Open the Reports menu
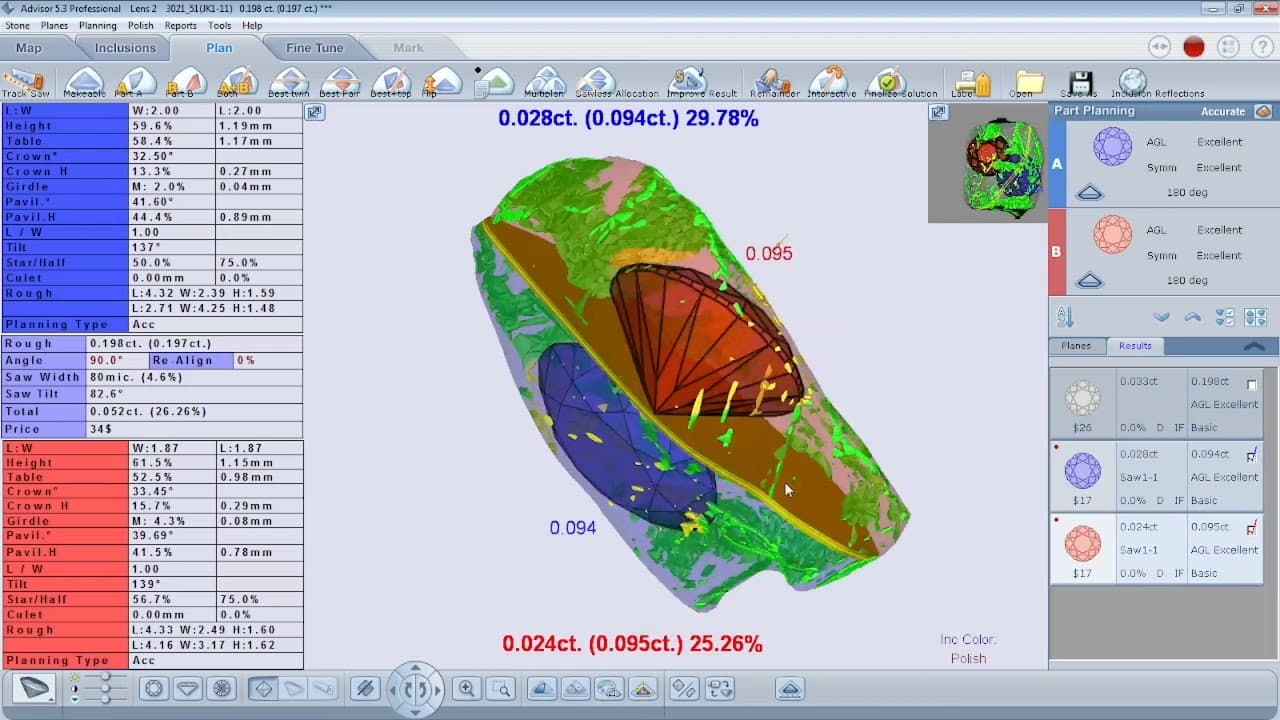The image size is (1280, 720). coord(180,25)
